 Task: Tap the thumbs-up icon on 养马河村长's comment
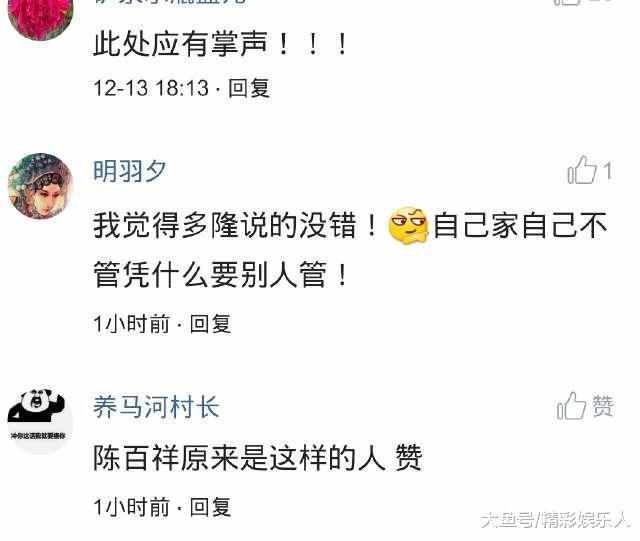572,406
